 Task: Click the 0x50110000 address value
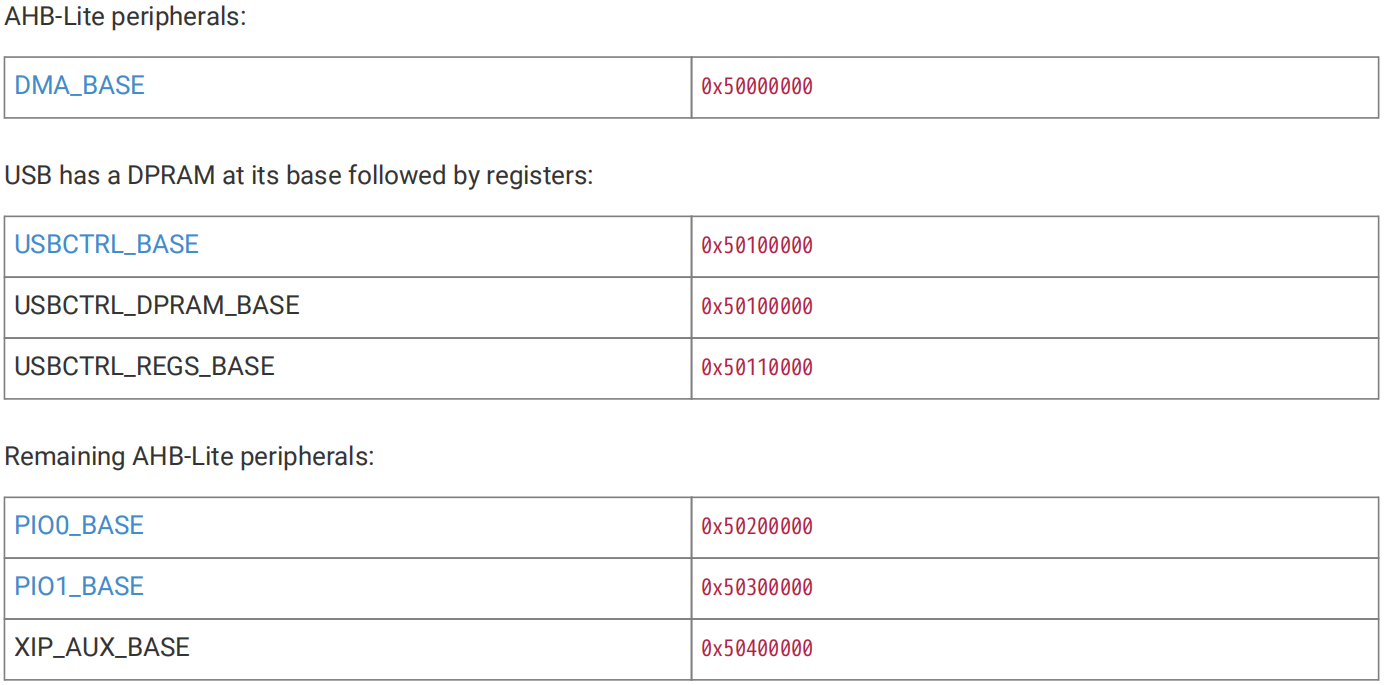pyautogui.click(x=757, y=368)
